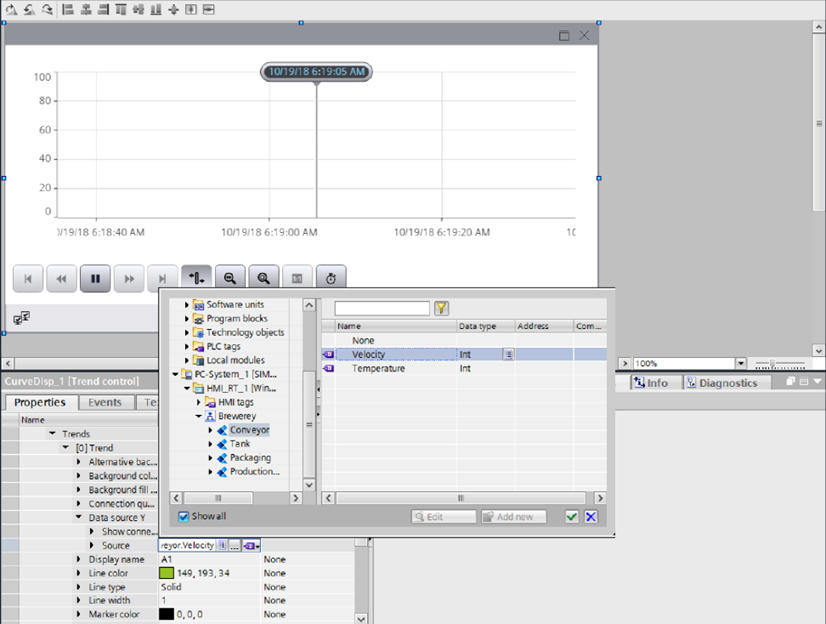Click the zoom out magnifier icon
826x624 pixels.
tap(230, 278)
